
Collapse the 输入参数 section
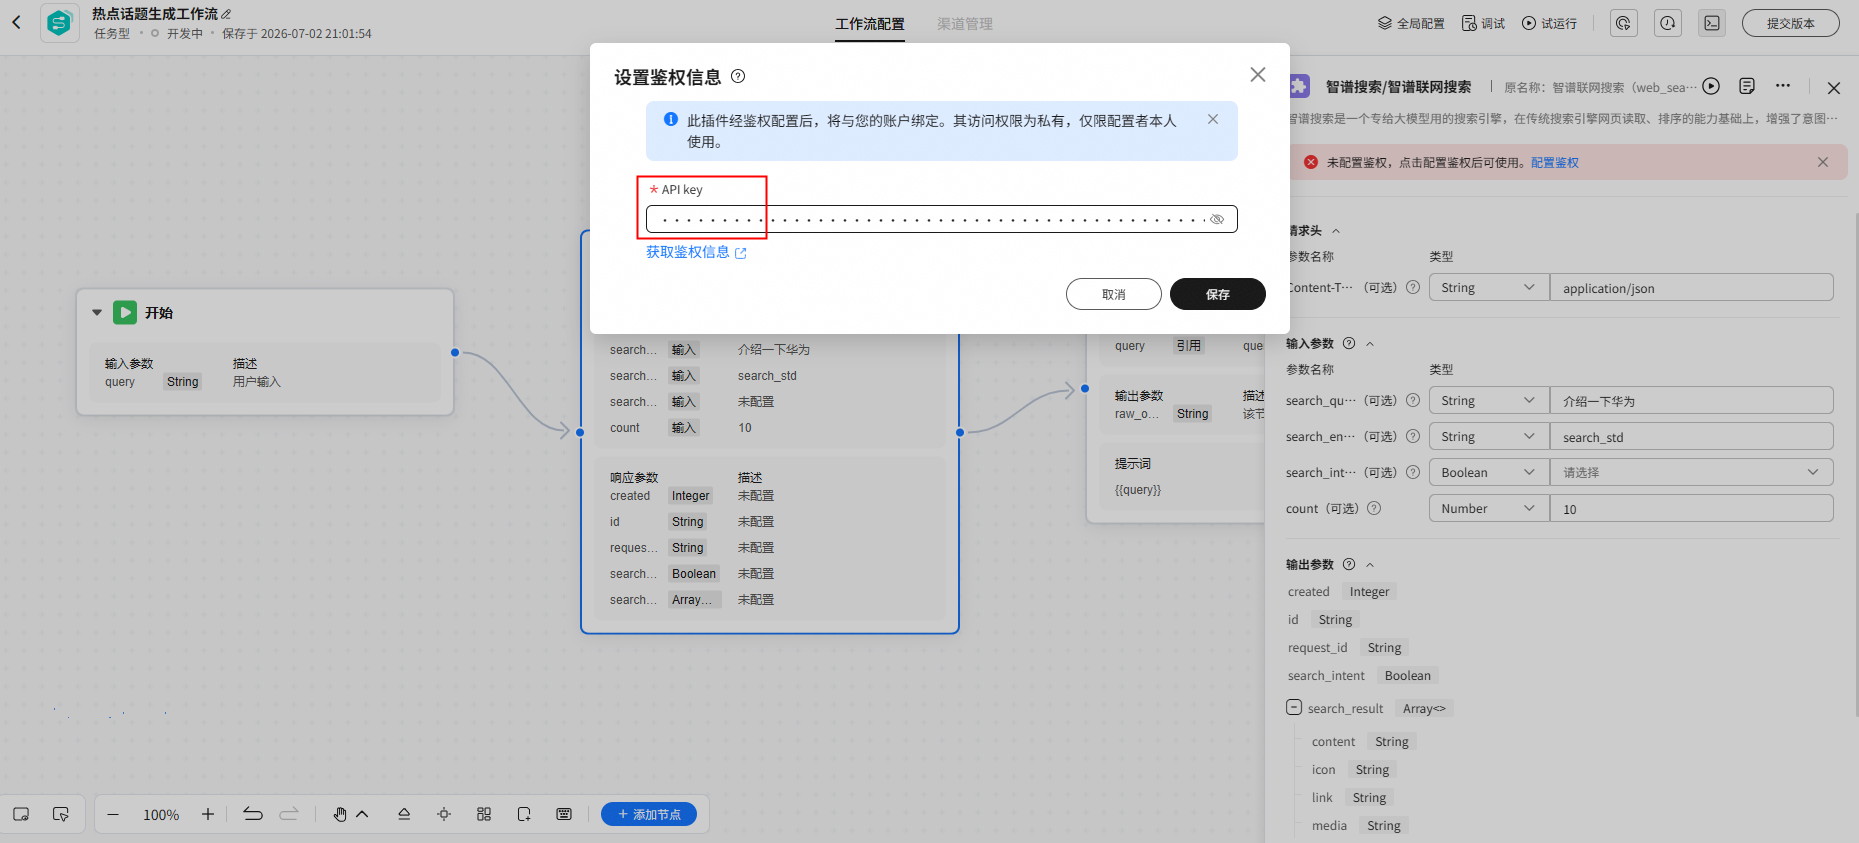coord(1370,344)
